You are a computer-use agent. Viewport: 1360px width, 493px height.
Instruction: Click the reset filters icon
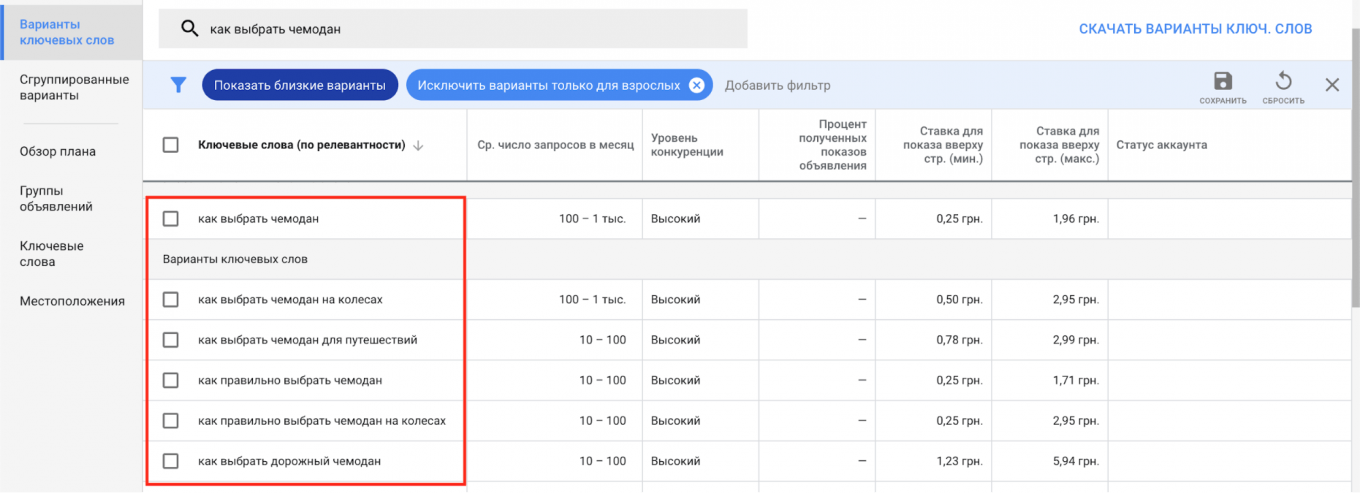1283,82
